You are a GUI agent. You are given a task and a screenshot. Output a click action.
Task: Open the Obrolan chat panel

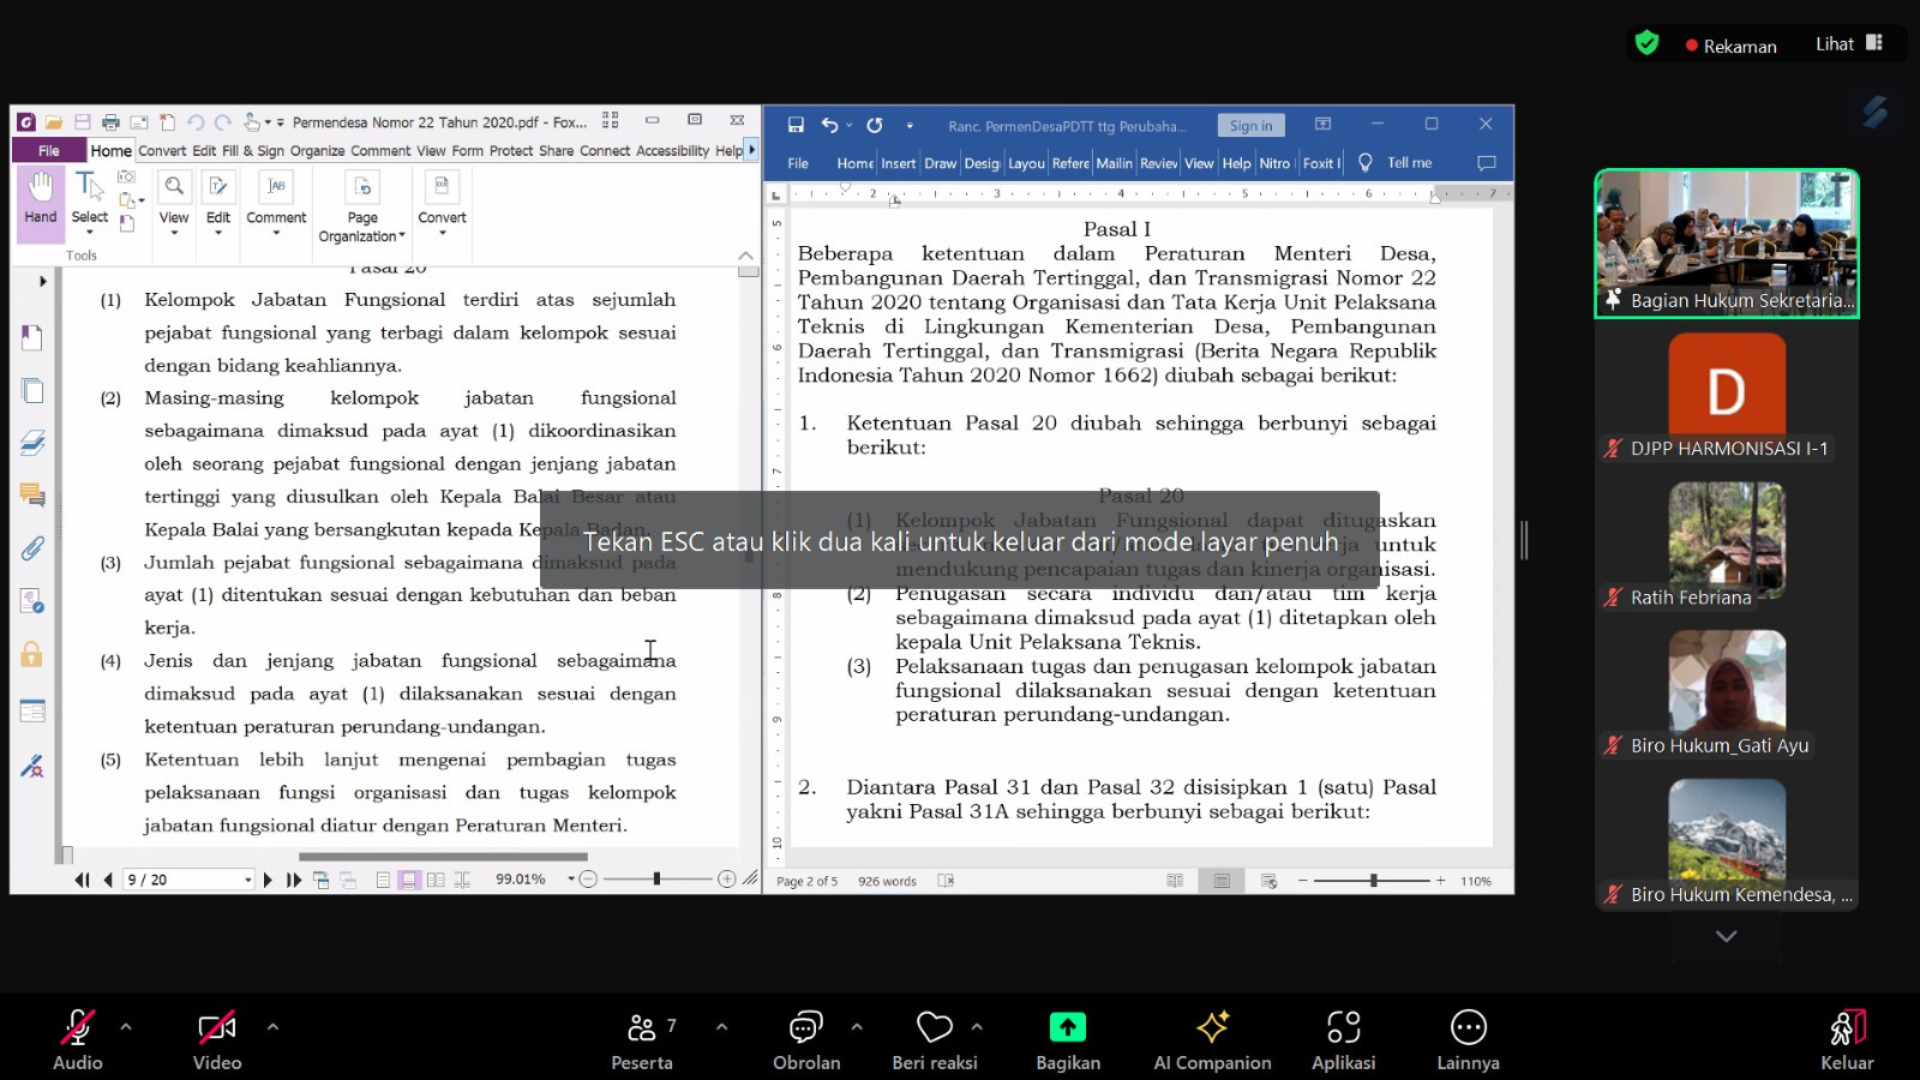click(x=806, y=1040)
